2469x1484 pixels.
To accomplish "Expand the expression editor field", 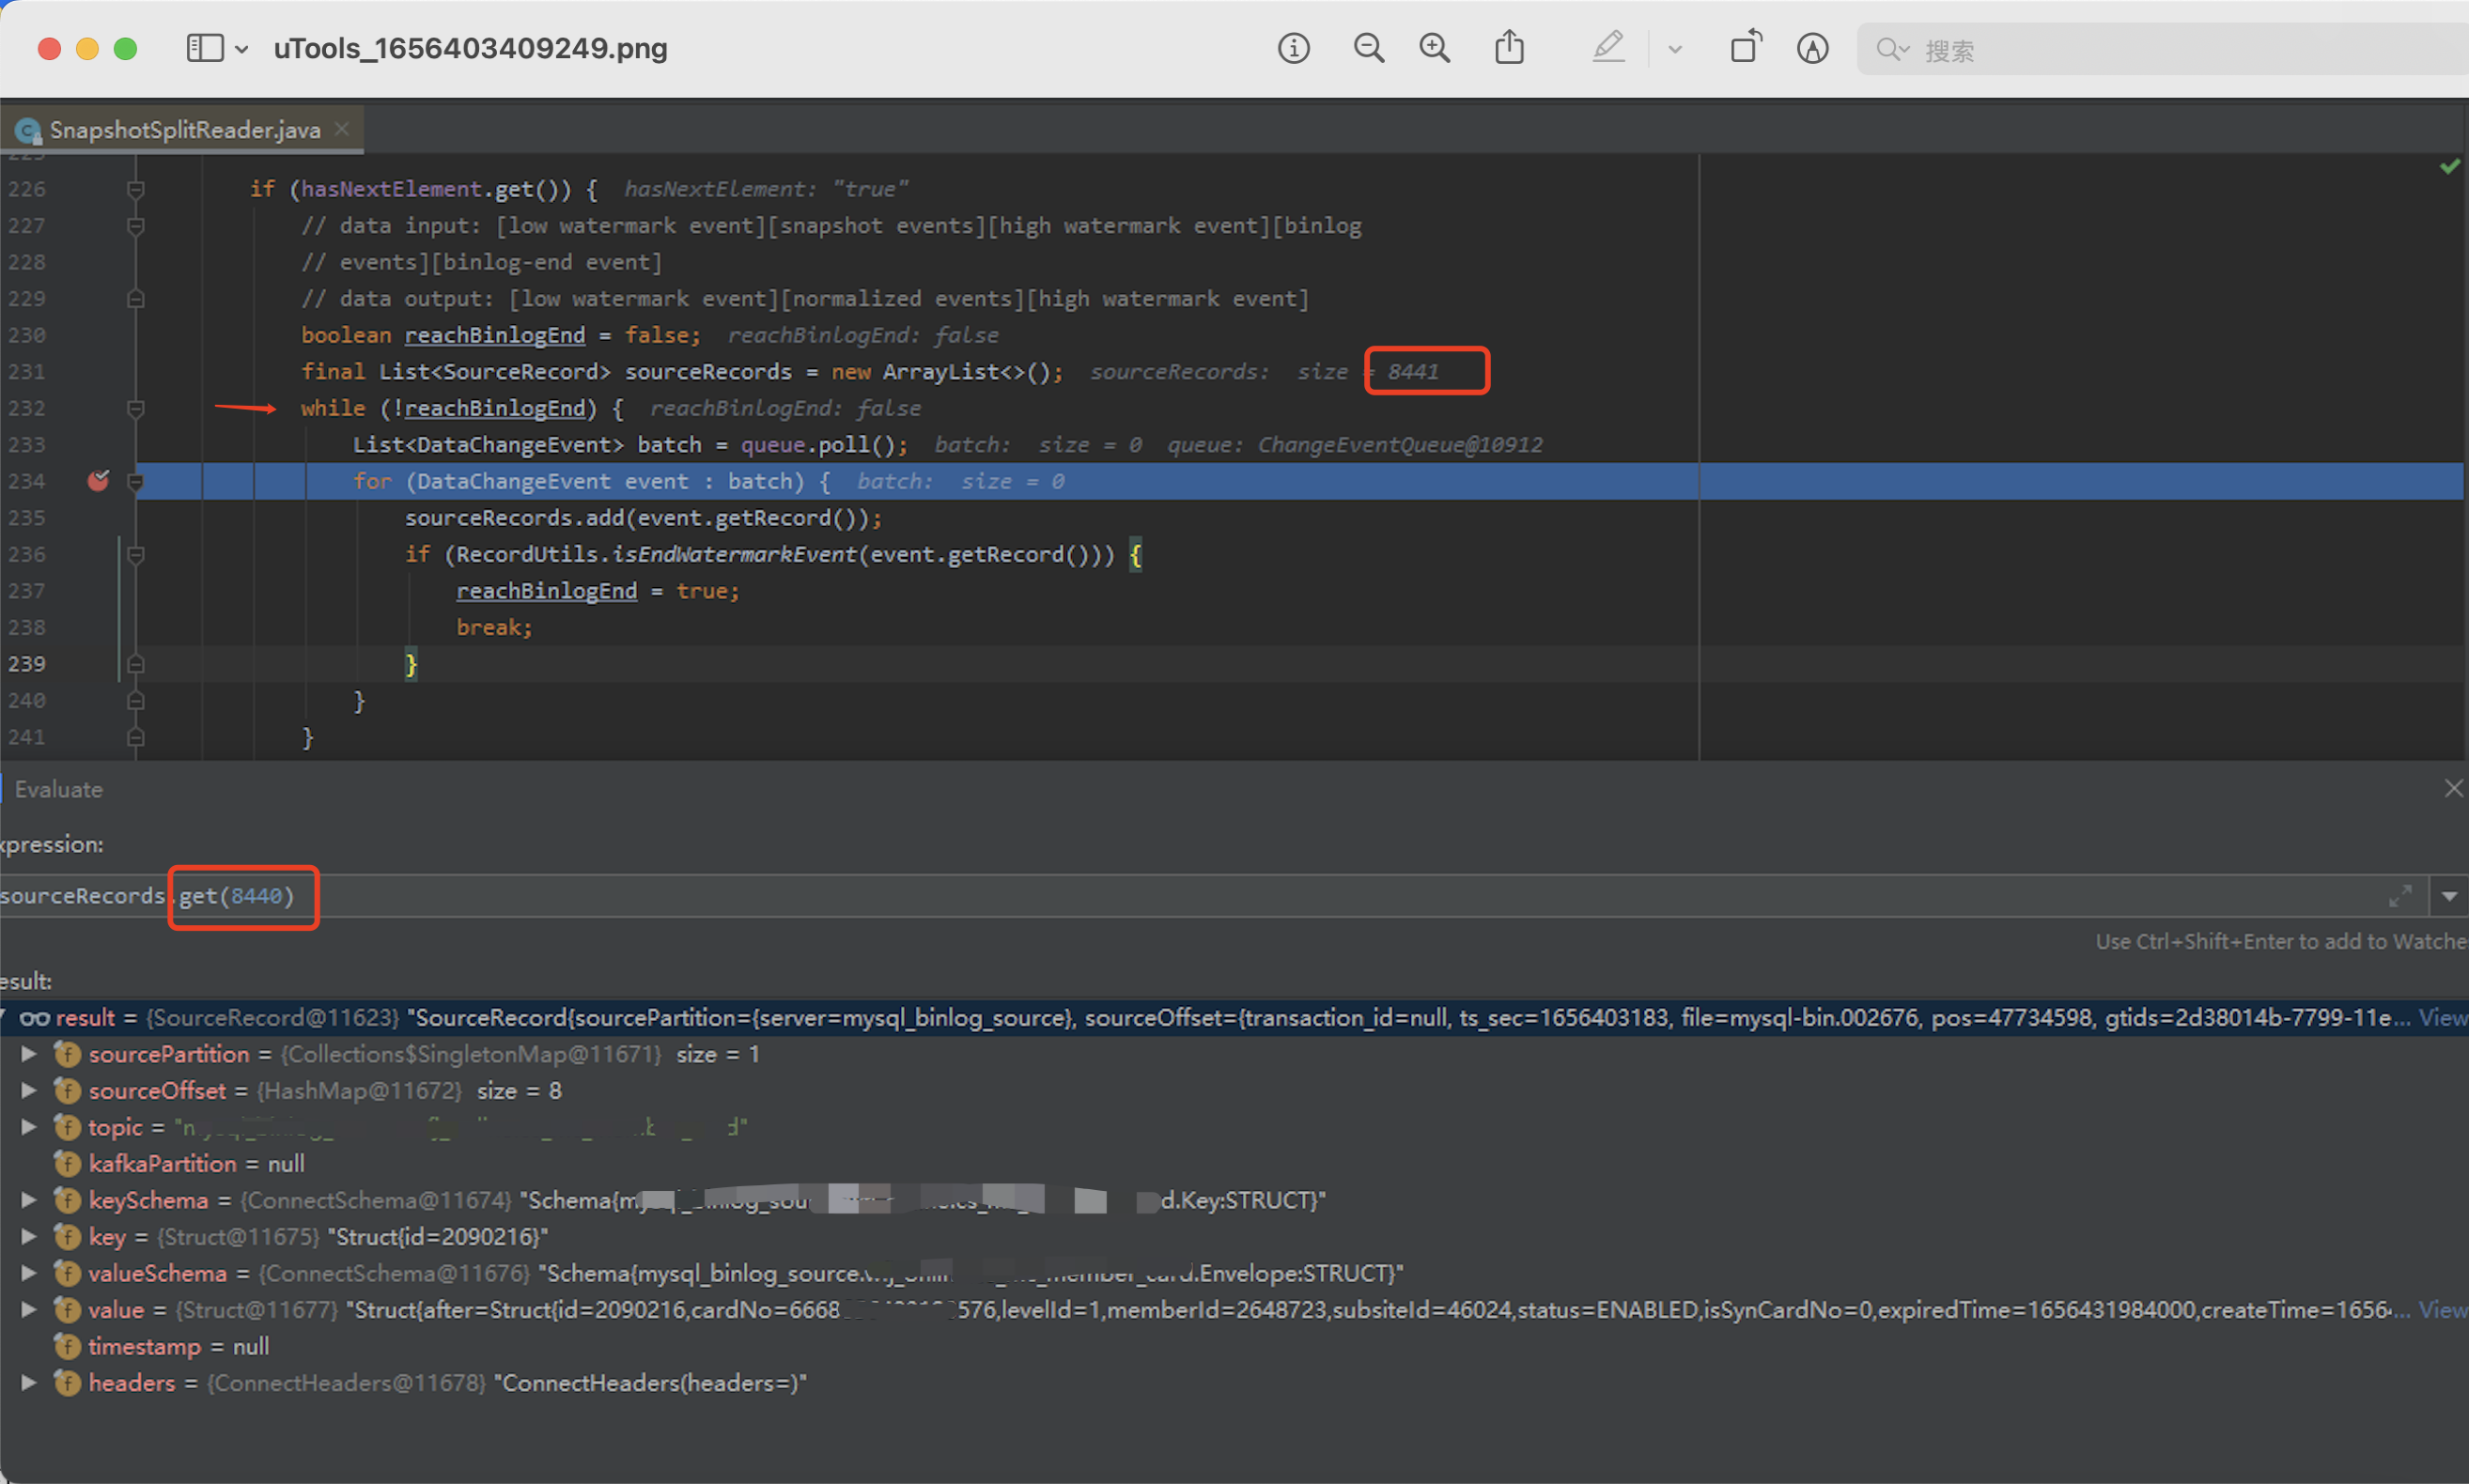I will click(x=2400, y=896).
